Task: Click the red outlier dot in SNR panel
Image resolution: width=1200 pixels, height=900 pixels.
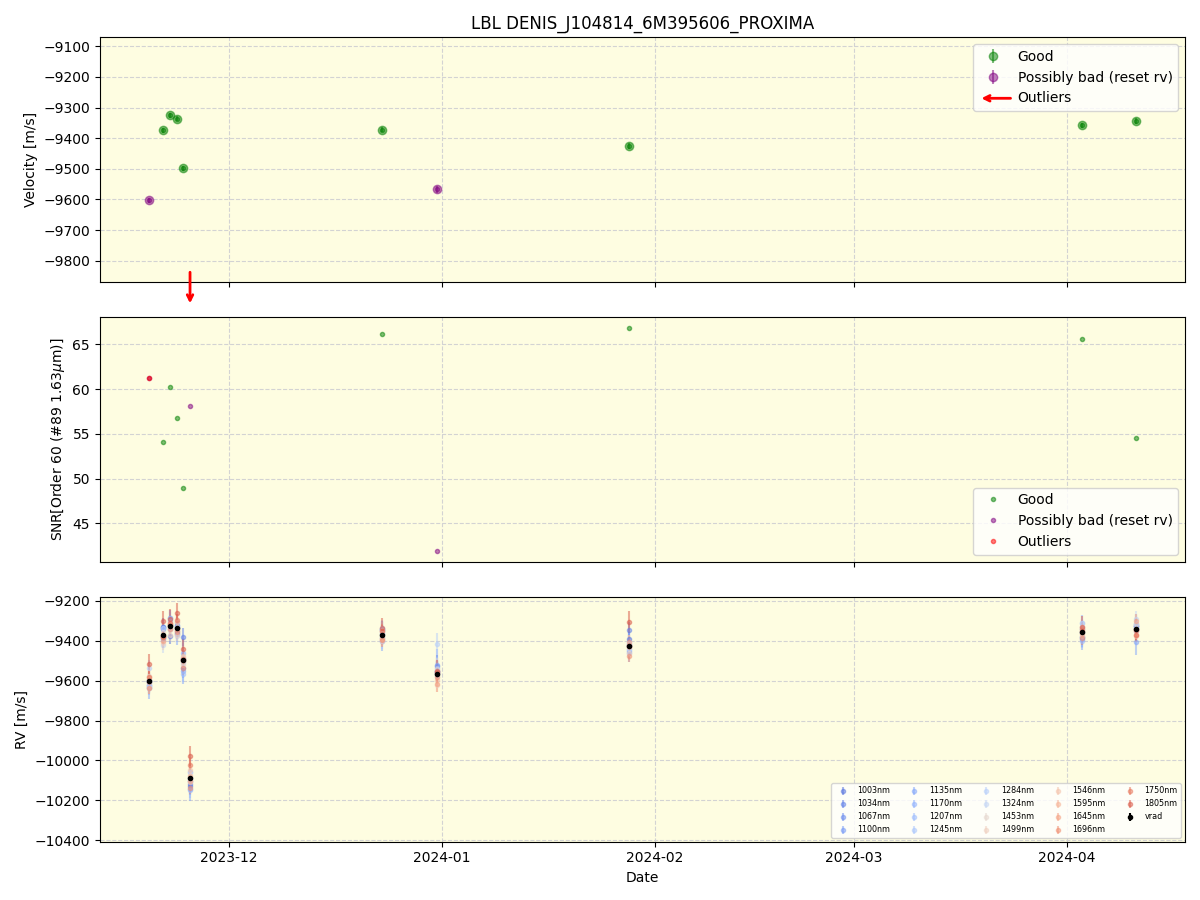Action: coord(149,378)
